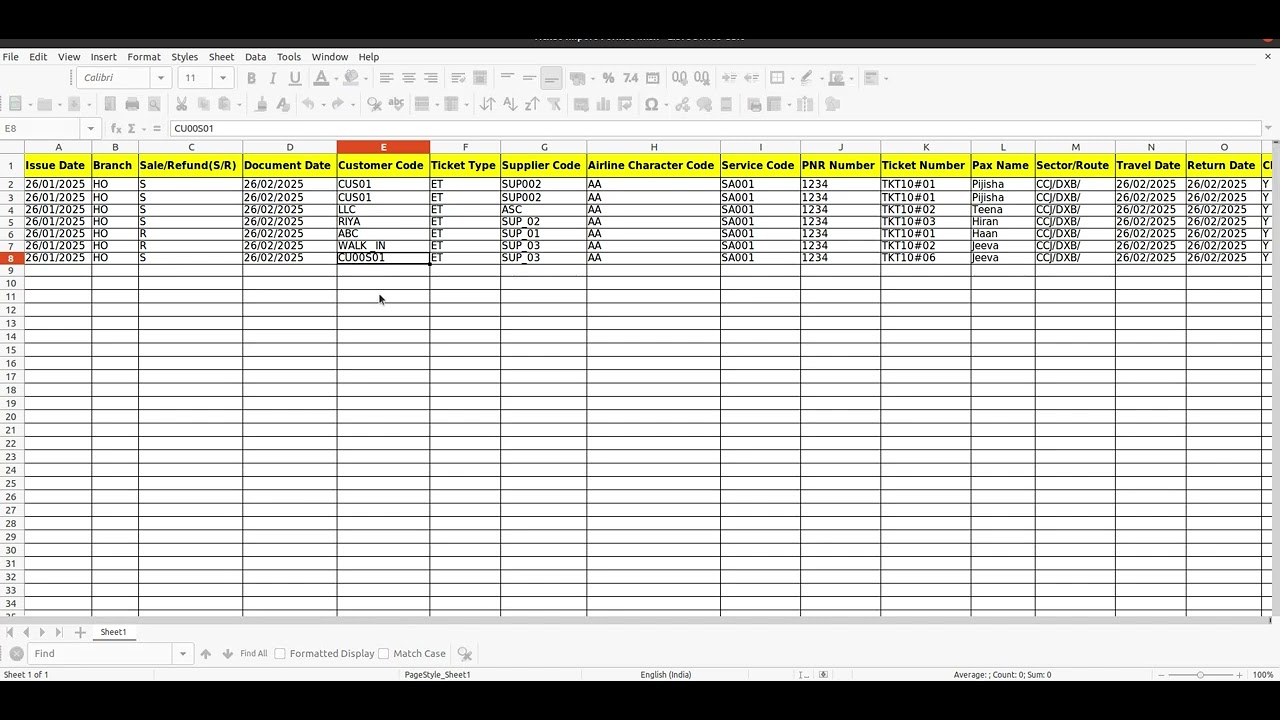Switch to Sheet1 tab

(x=113, y=633)
